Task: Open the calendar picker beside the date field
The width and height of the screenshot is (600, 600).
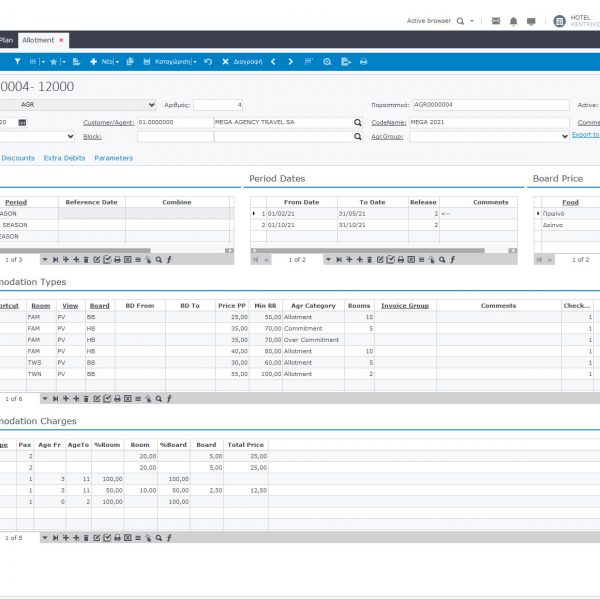Action: (x=23, y=122)
